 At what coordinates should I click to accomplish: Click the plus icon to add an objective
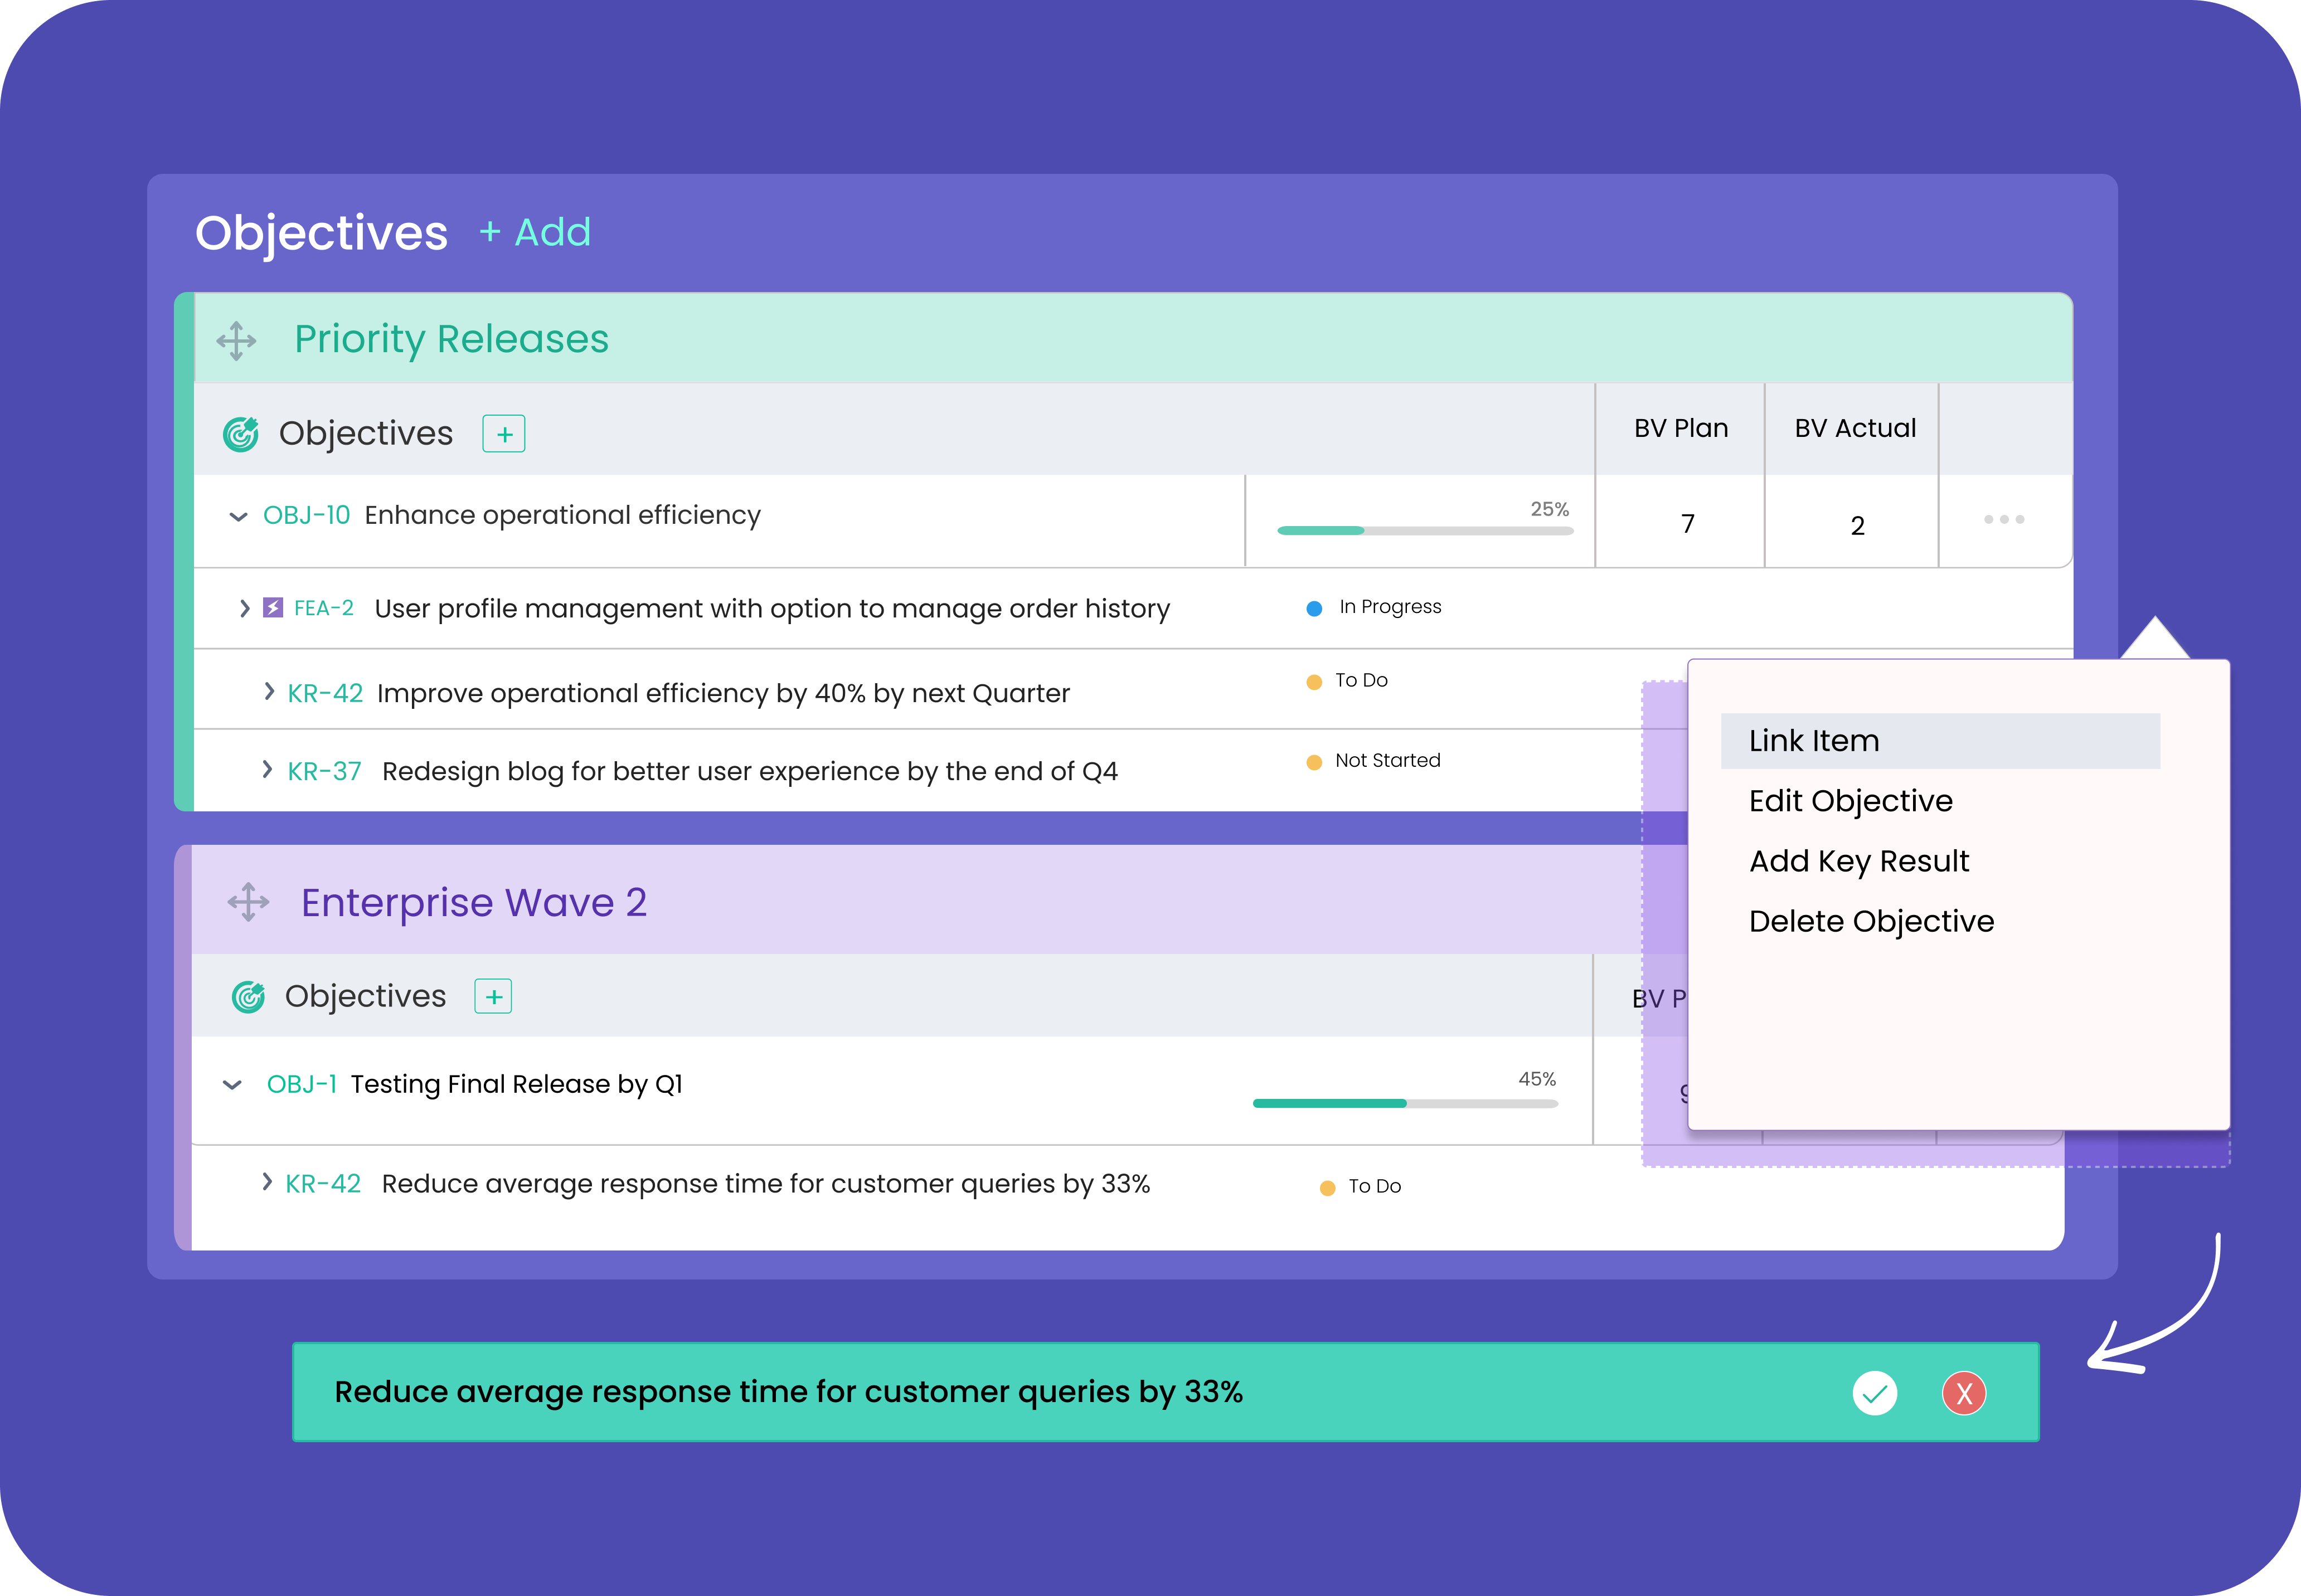tap(504, 433)
